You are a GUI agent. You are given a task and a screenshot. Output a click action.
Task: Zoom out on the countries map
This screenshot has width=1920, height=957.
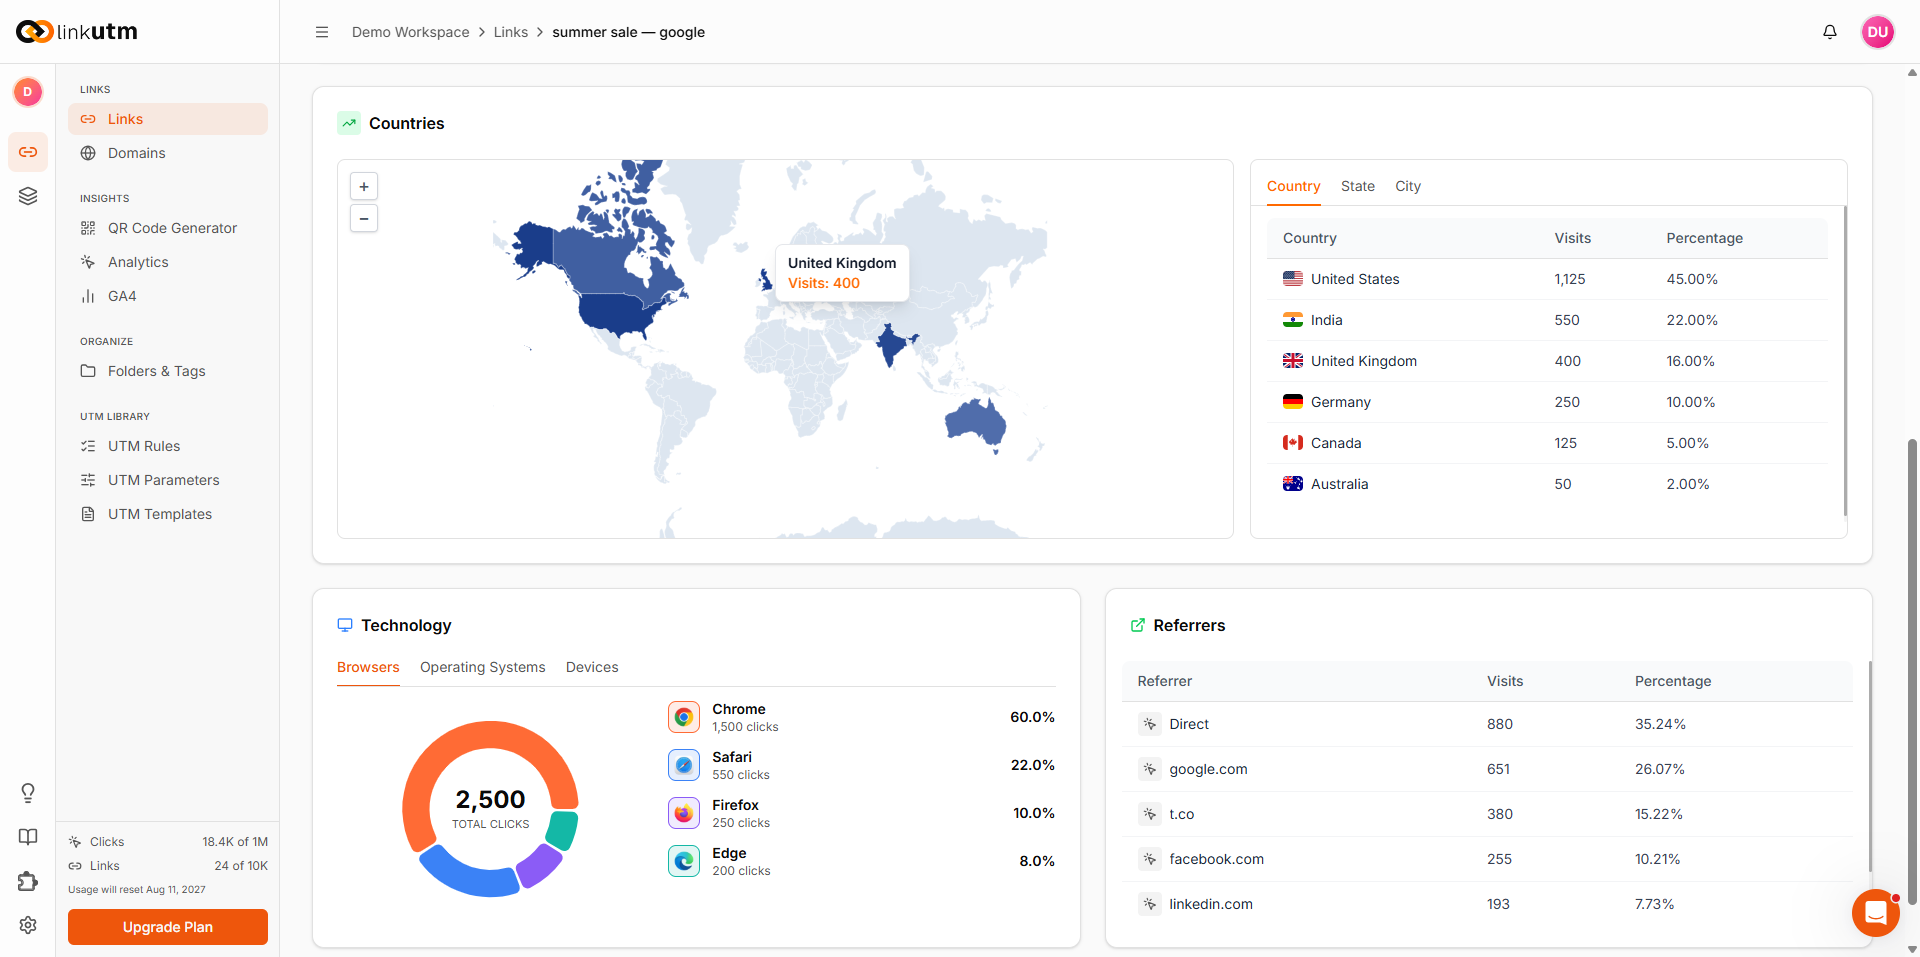pyautogui.click(x=364, y=218)
